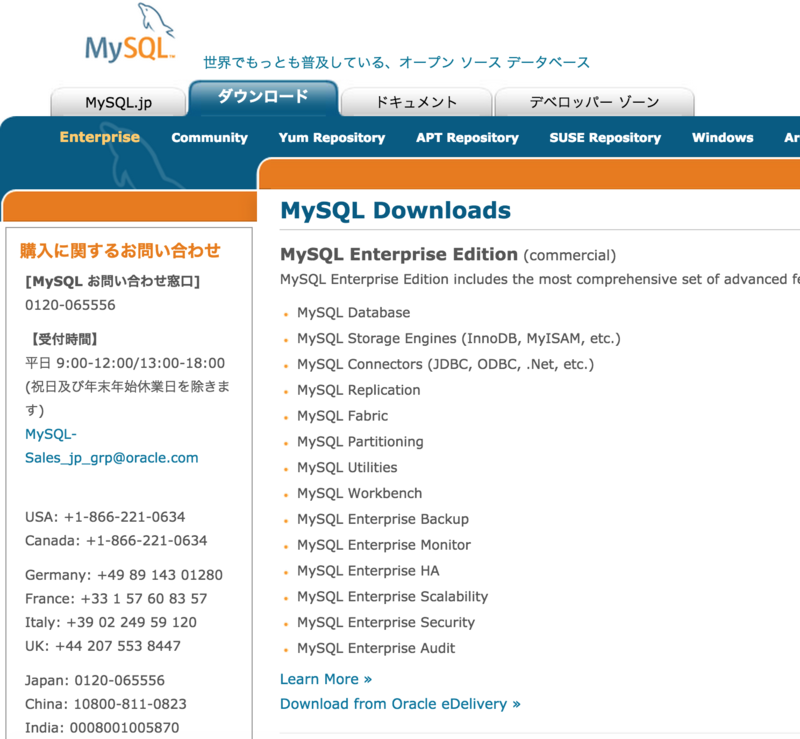The height and width of the screenshot is (739, 800).
Task: Click the MySQL Utilities list item
Action: (x=347, y=467)
